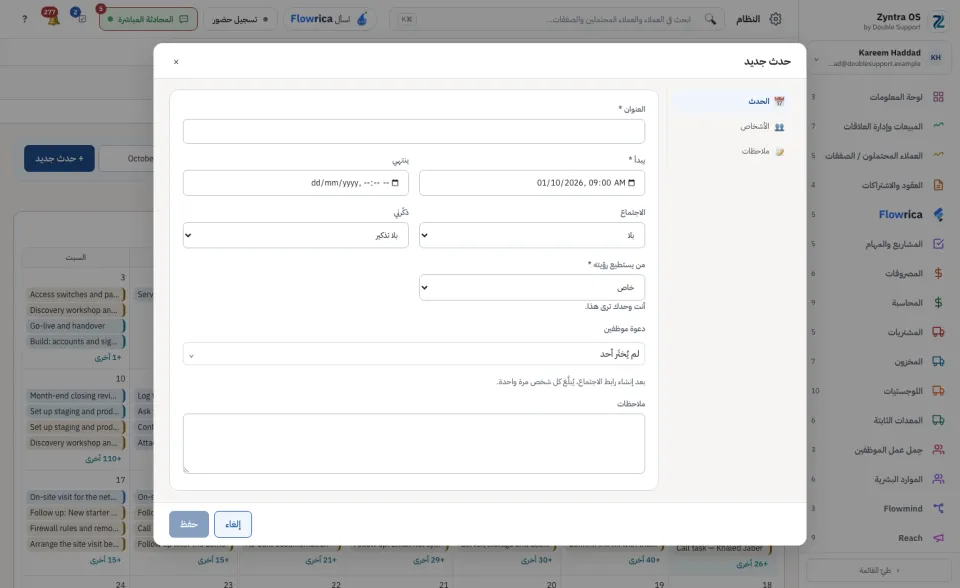Click the +110 أخرى more events link

click(103, 459)
